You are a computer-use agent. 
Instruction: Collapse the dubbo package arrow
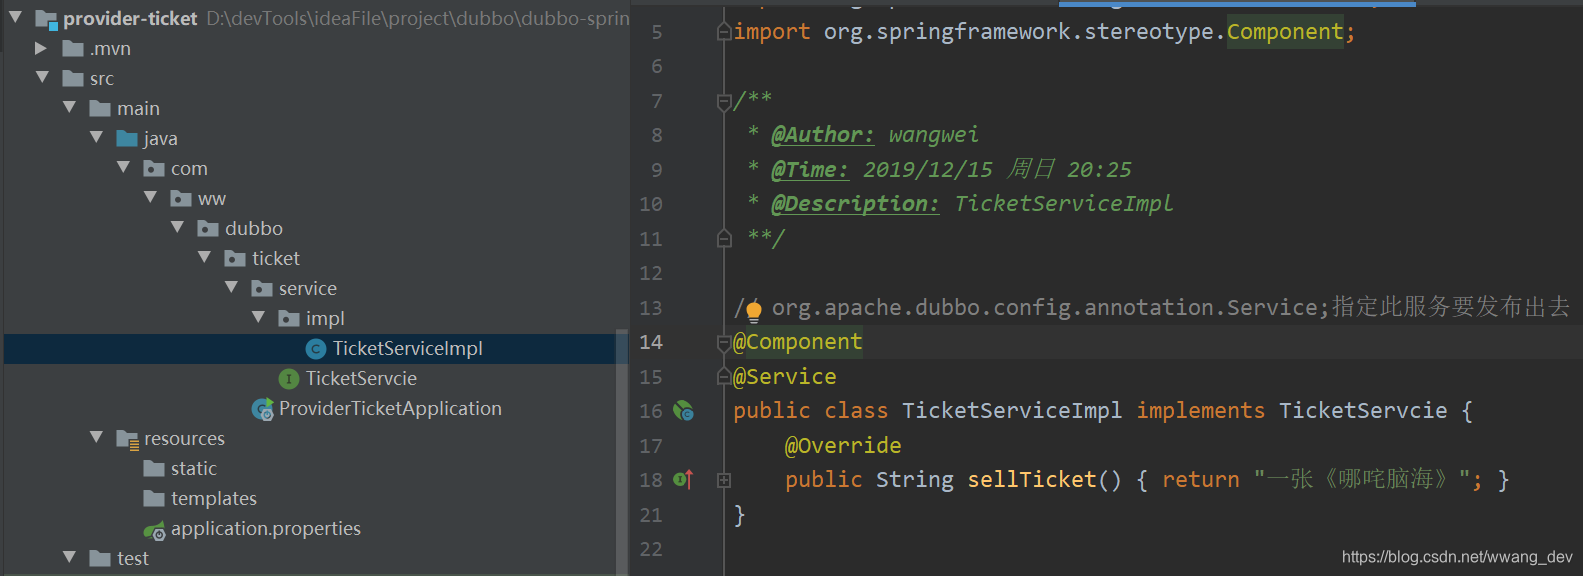pos(177,227)
